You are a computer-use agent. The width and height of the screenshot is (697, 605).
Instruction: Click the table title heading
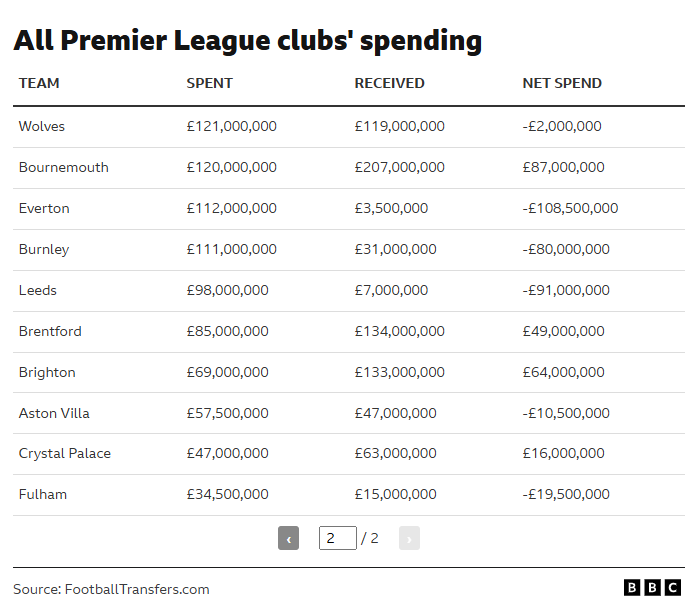(248, 41)
